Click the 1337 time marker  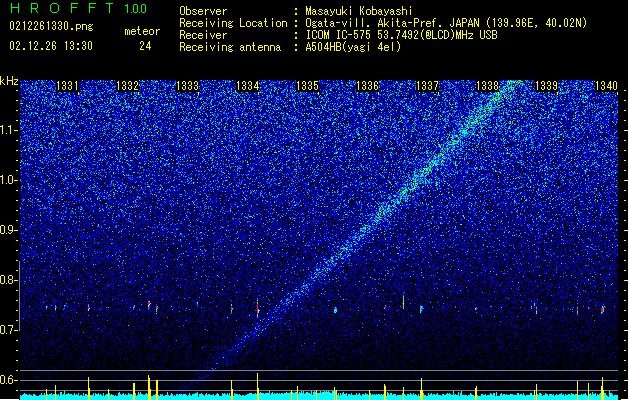427,85
